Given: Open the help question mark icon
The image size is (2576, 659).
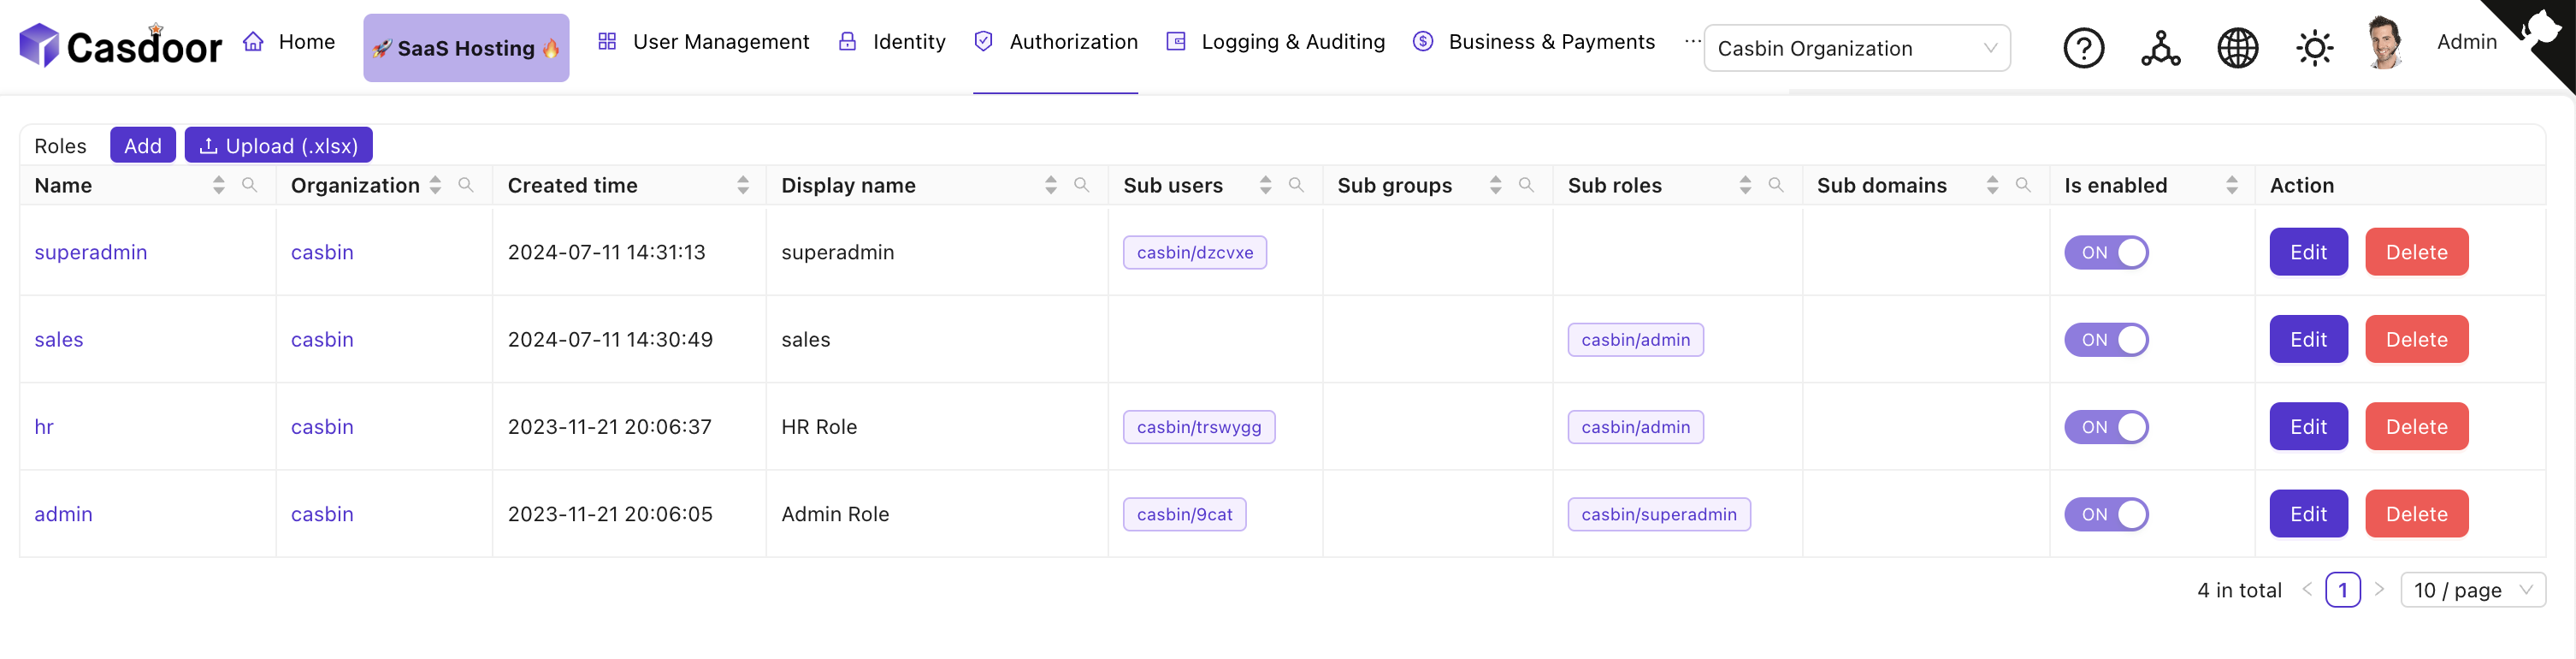Looking at the screenshot, I should pos(2084,48).
